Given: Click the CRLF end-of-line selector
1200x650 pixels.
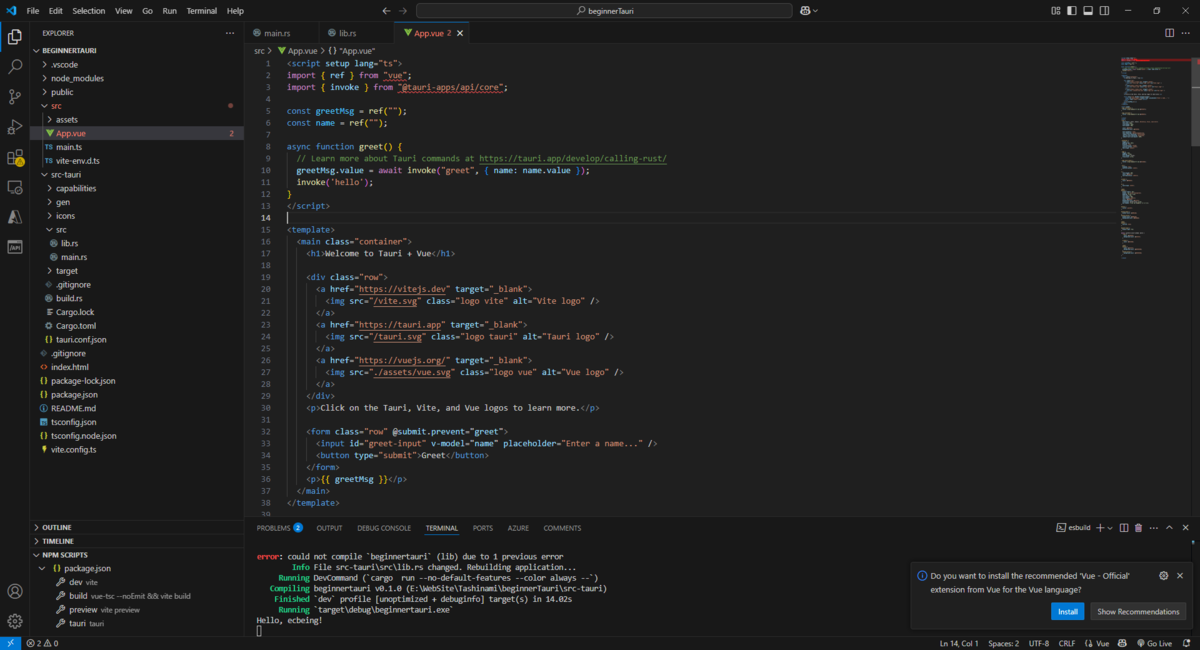Looking at the screenshot, I should click(x=1066, y=643).
